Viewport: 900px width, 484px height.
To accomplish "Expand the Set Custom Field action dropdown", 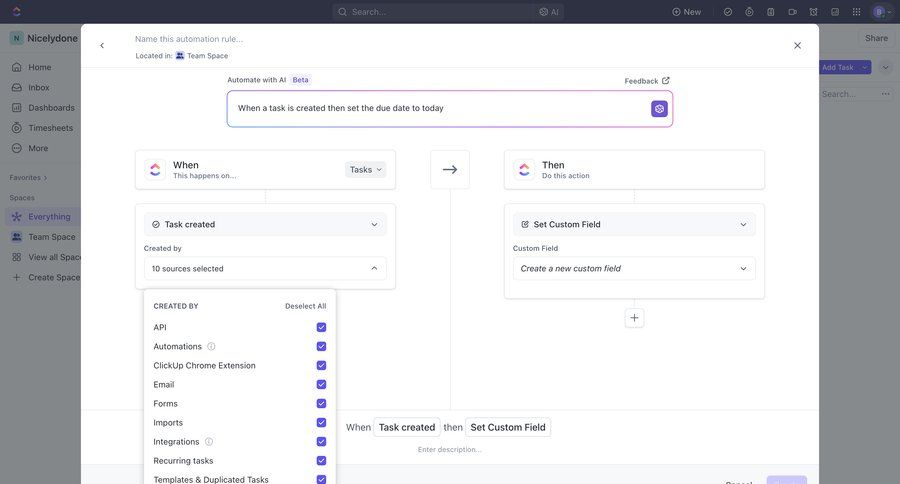I will coord(634,224).
